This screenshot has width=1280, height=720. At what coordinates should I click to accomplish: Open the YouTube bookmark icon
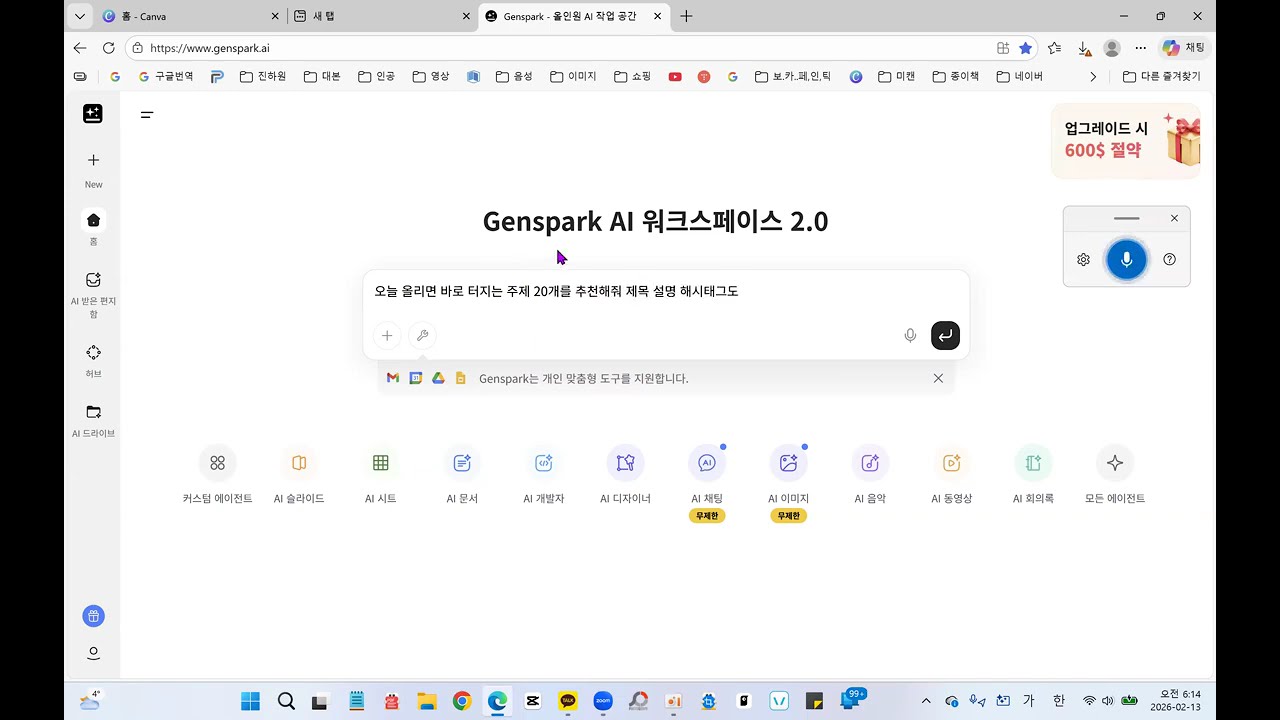(675, 76)
